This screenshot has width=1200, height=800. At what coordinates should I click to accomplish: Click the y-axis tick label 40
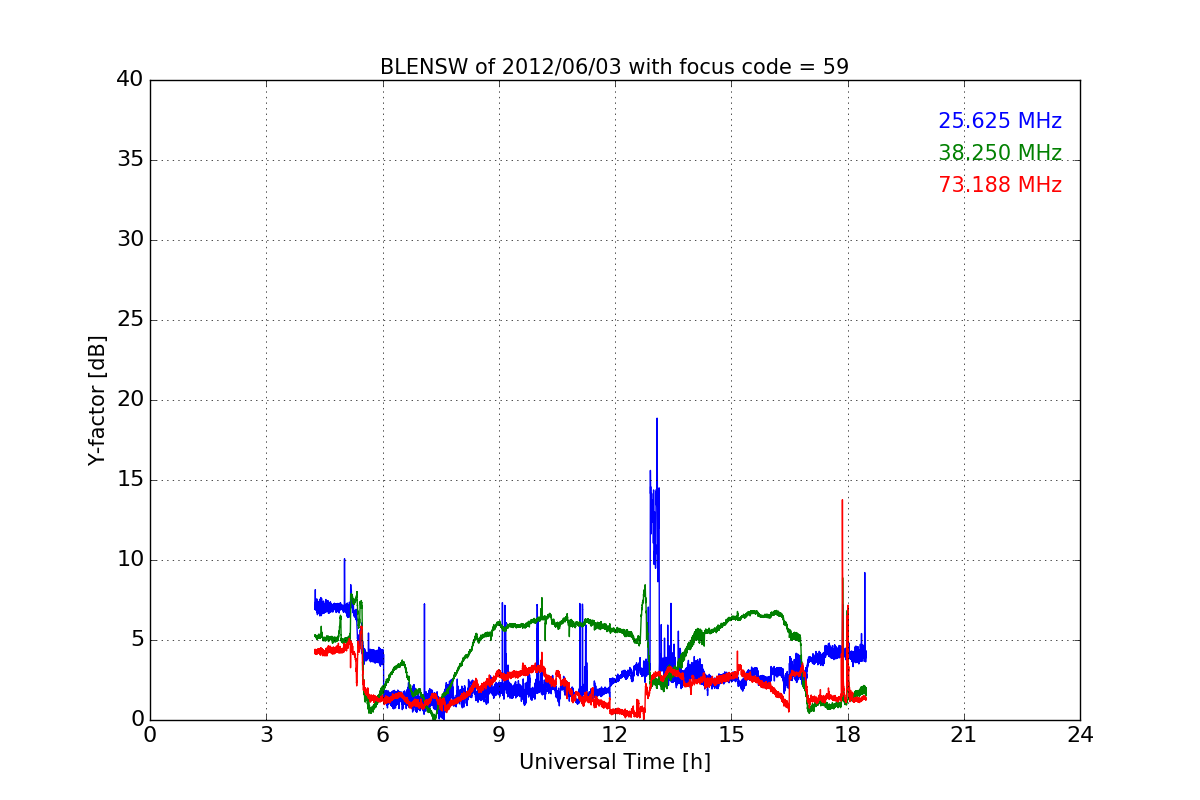(x=130, y=80)
